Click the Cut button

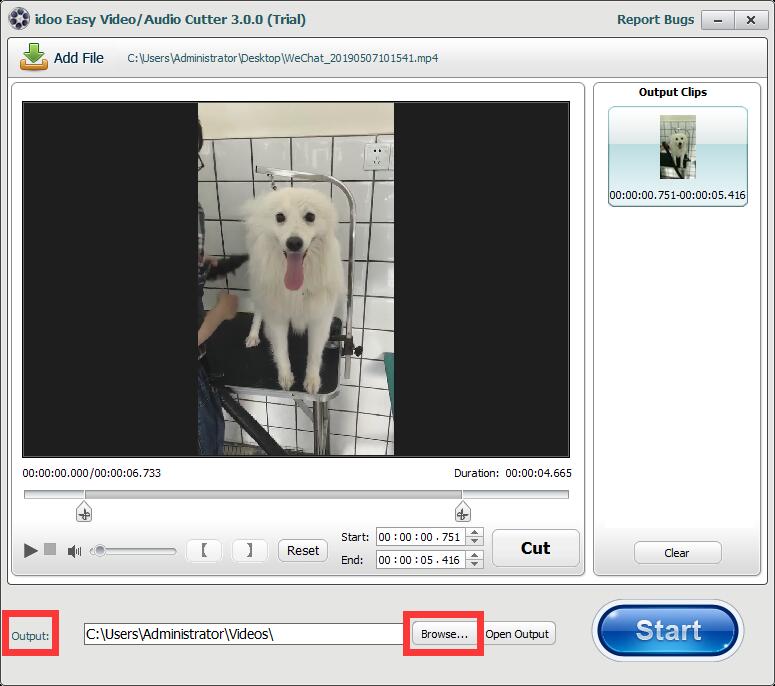click(x=535, y=548)
